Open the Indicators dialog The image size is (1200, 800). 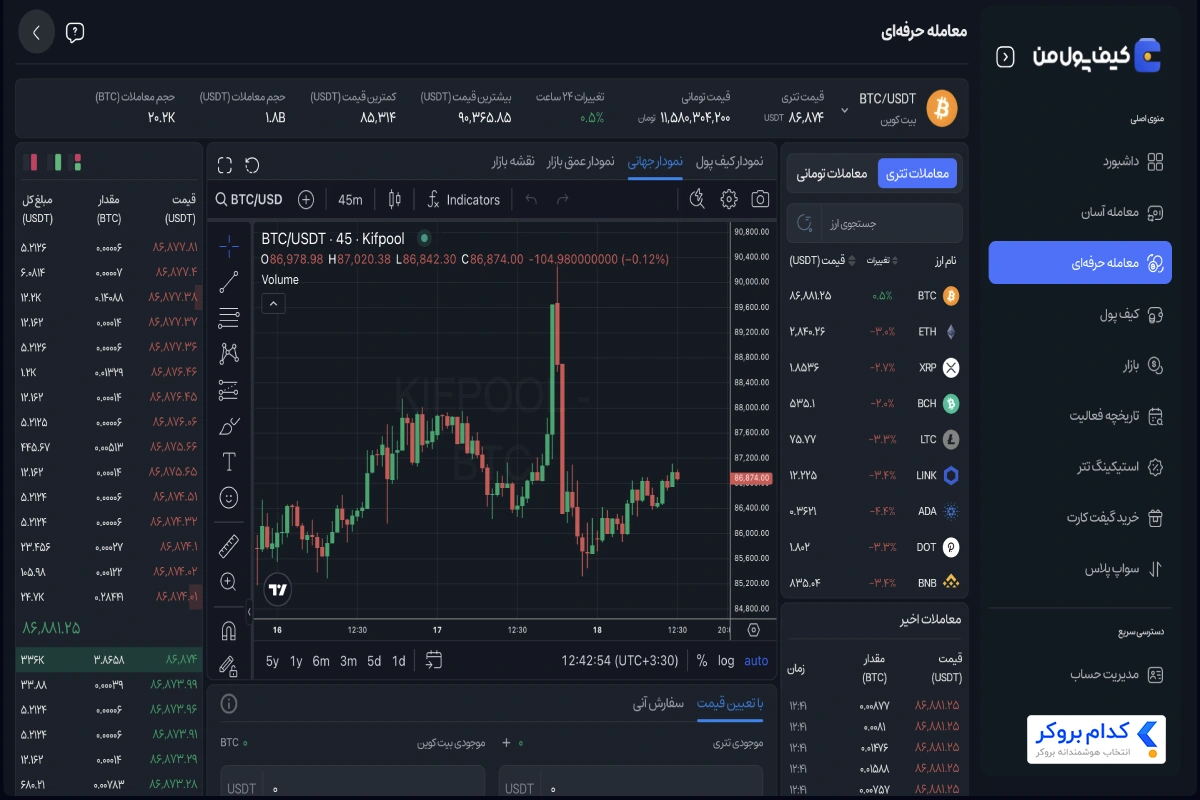tap(463, 200)
